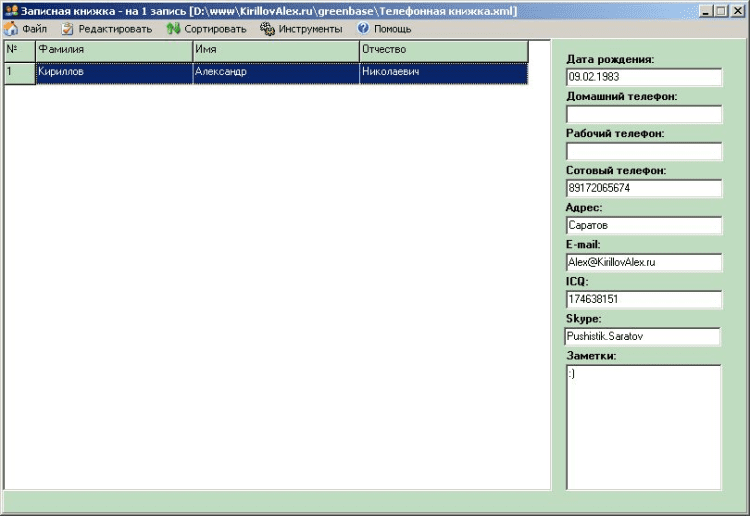The height and width of the screenshot is (516, 750).
Task: Click the № column header
Action: click(20, 51)
